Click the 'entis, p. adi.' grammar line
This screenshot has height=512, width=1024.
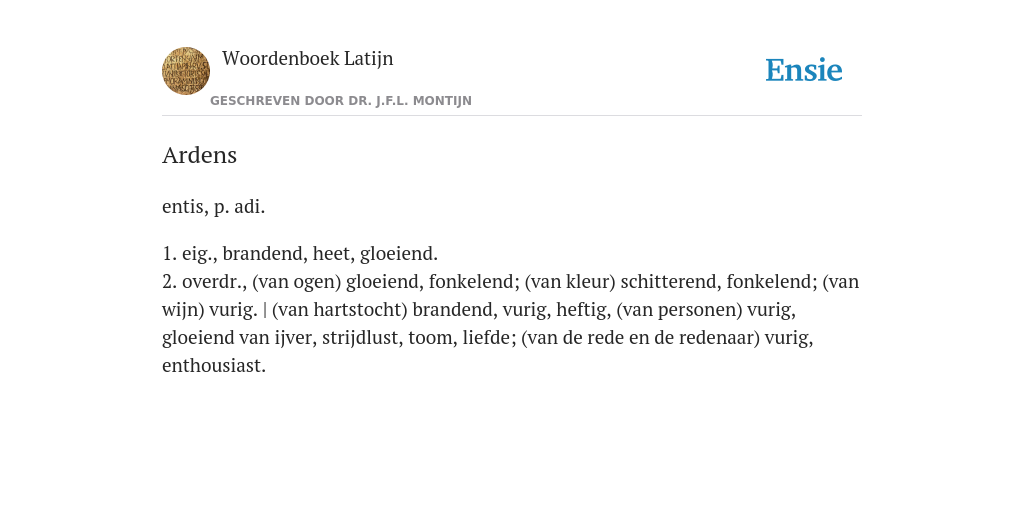[x=214, y=207]
